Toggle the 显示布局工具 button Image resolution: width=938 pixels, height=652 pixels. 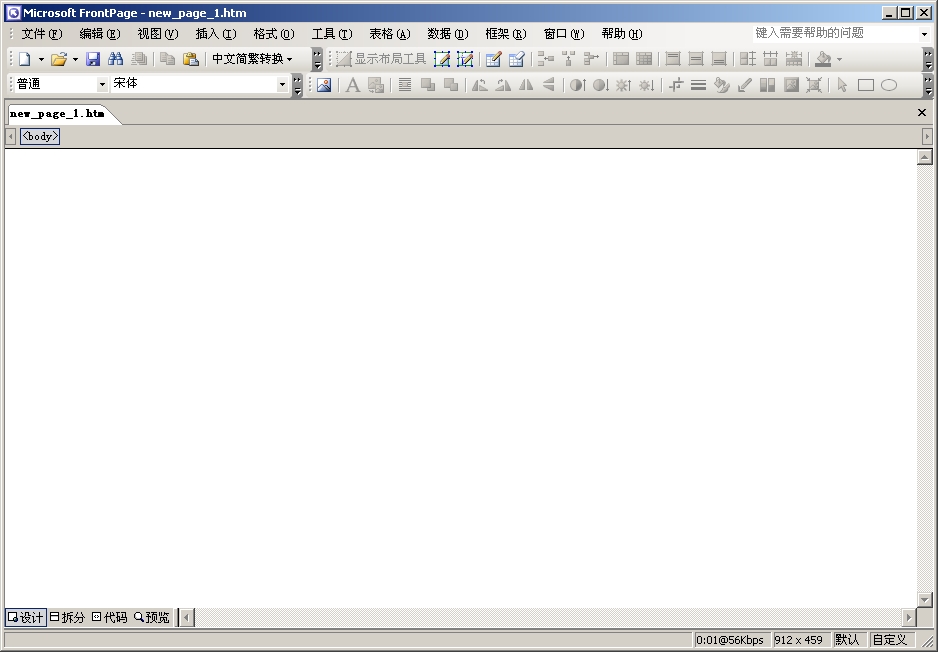pyautogui.click(x=381, y=59)
